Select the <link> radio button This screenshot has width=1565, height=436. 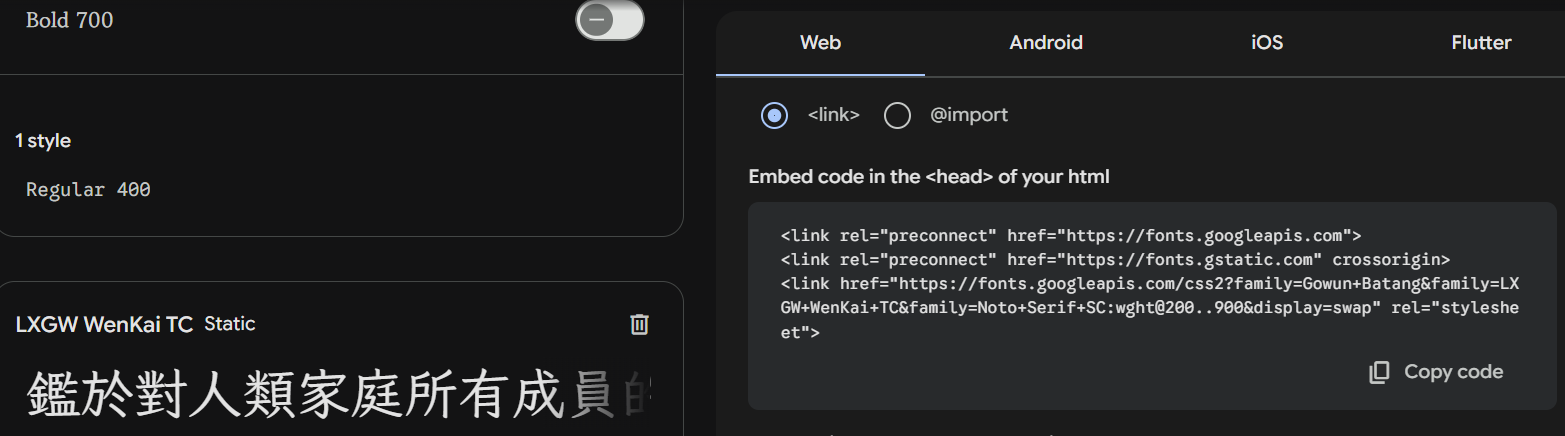[774, 115]
